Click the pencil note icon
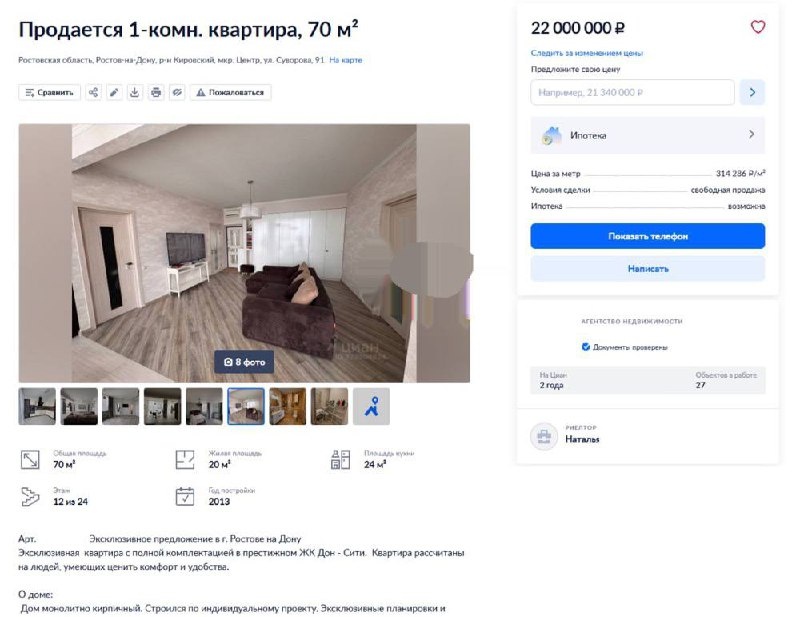The height and width of the screenshot is (617, 800). 114,92
